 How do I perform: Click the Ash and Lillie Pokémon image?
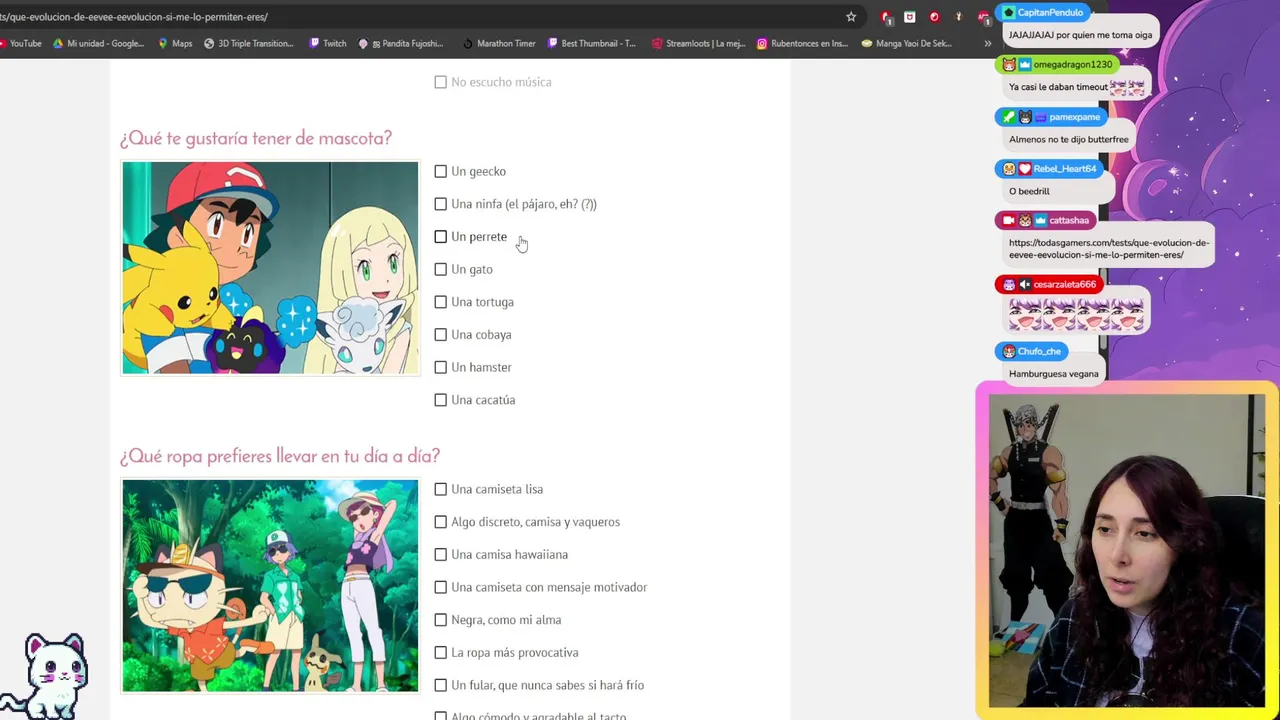click(270, 268)
